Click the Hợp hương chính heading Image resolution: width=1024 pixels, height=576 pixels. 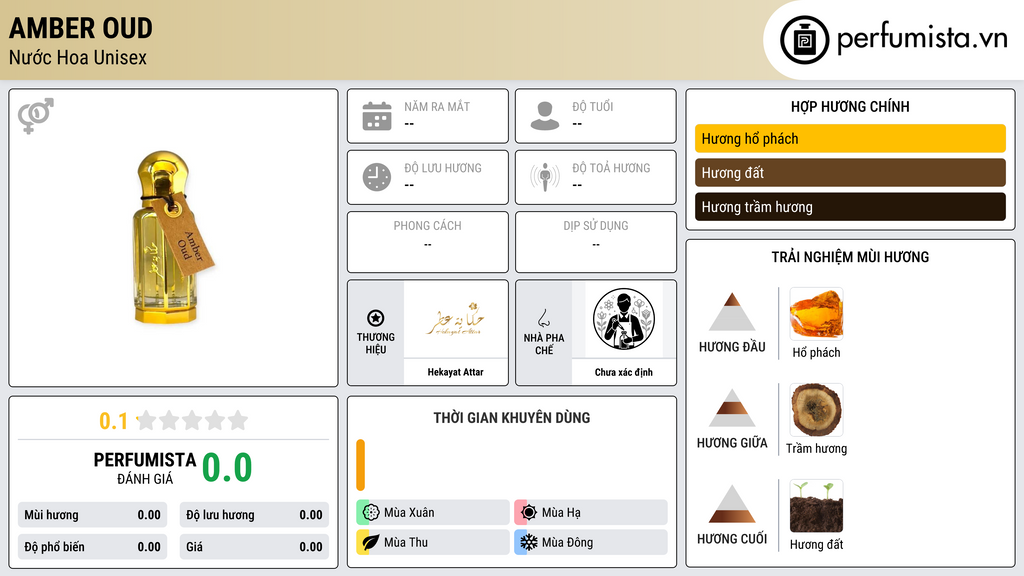850,106
